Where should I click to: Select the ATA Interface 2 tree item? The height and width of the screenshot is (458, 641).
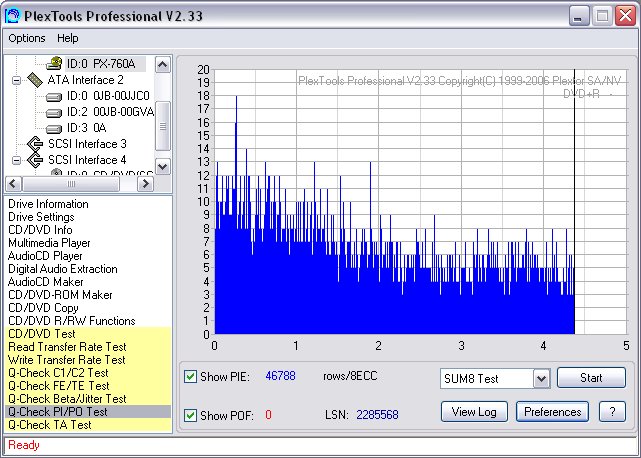[85, 80]
